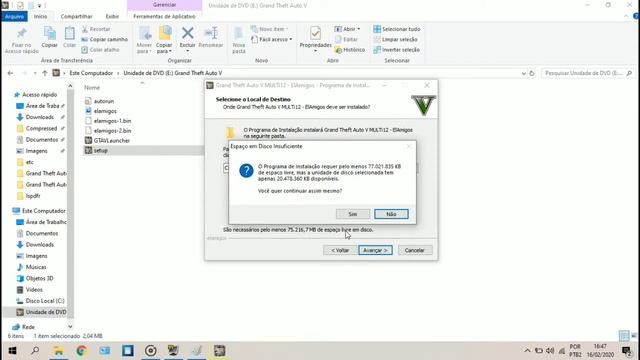The image size is (640, 360).
Task: Select the elamigos file
Action: tap(105, 111)
